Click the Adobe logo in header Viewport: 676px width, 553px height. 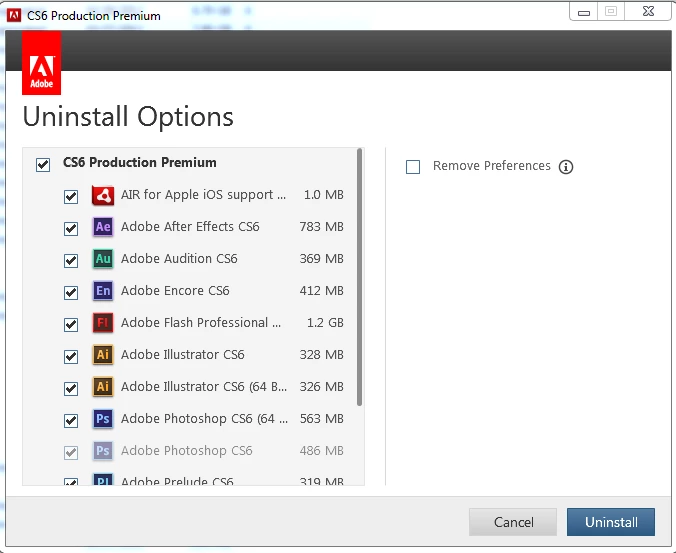point(41,62)
